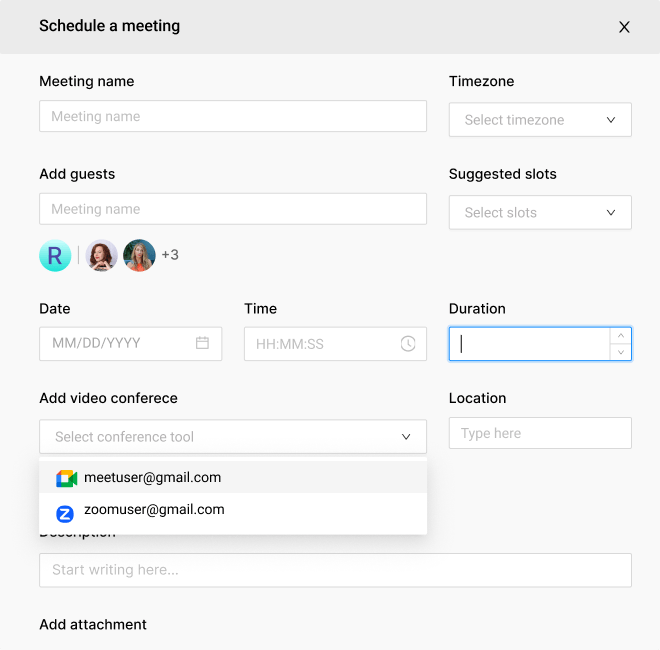
Task: Click the Zoom icon in dropdown list
Action: point(65,514)
